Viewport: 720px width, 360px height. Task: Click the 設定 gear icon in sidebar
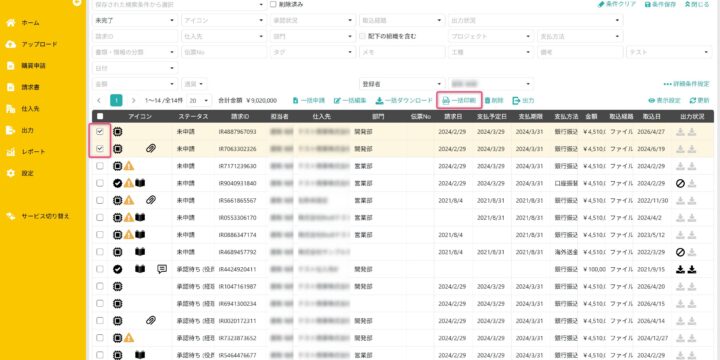coord(11,174)
